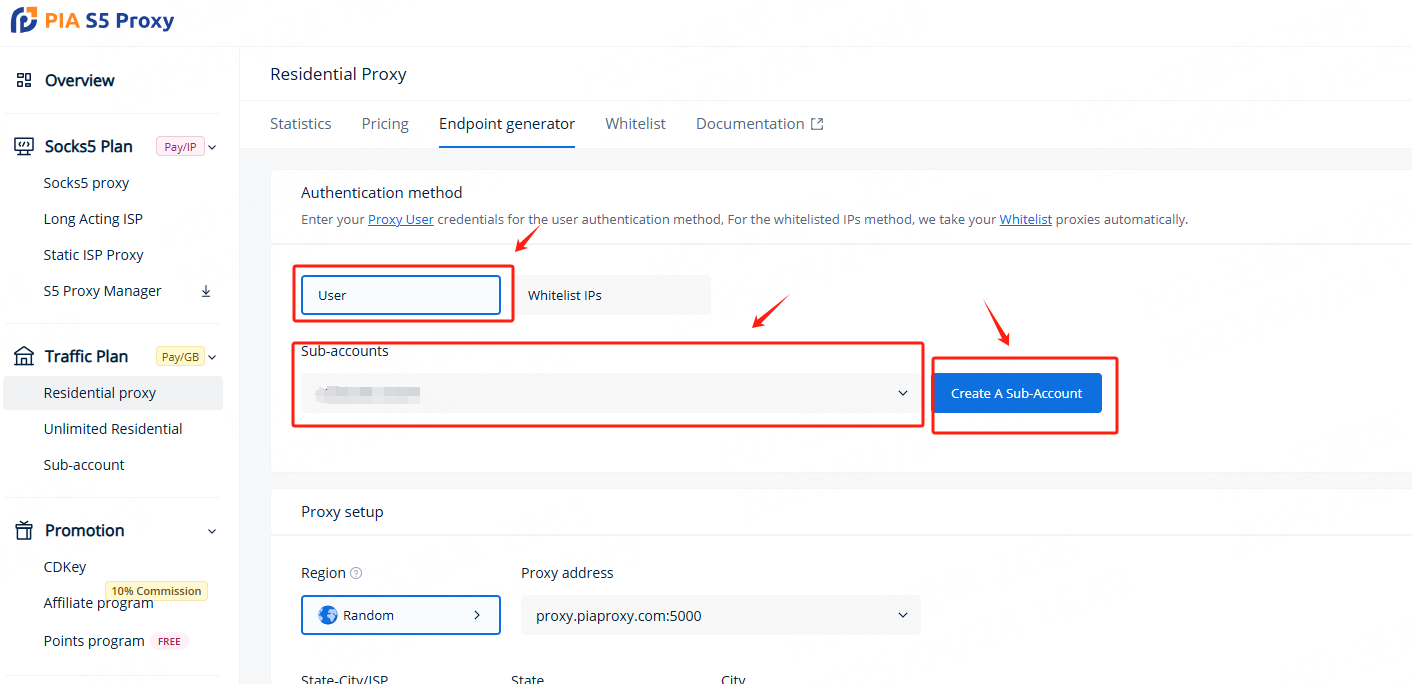The height and width of the screenshot is (684, 1412).
Task: Click the S5 Proxy Manager download icon
Action: [x=206, y=291]
